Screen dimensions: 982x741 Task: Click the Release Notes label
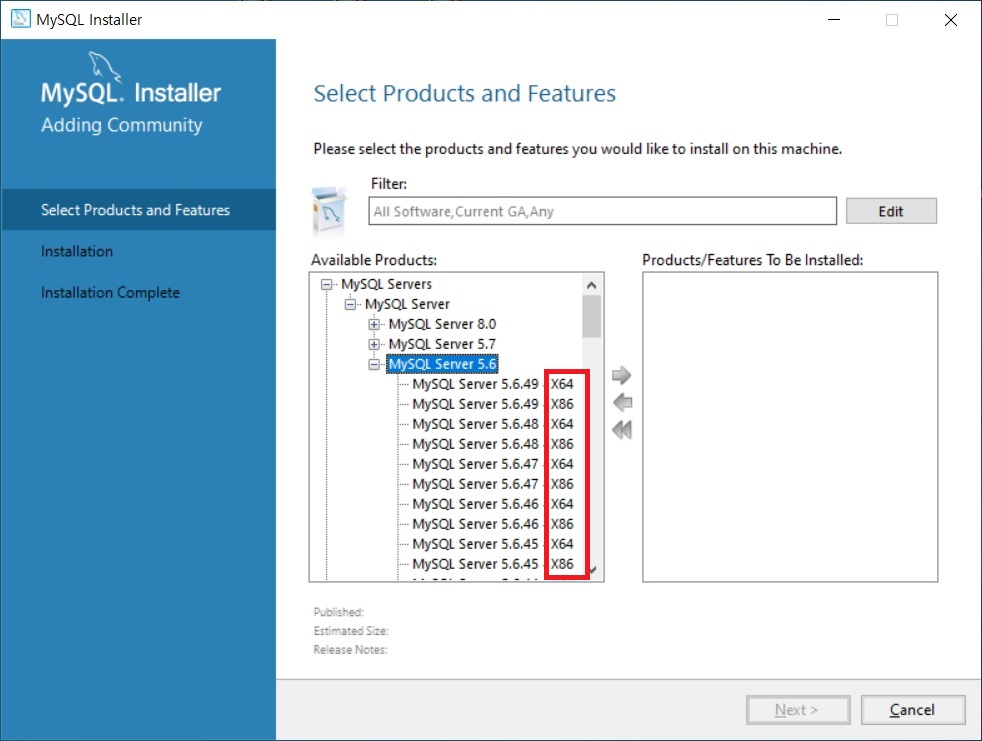[350, 650]
